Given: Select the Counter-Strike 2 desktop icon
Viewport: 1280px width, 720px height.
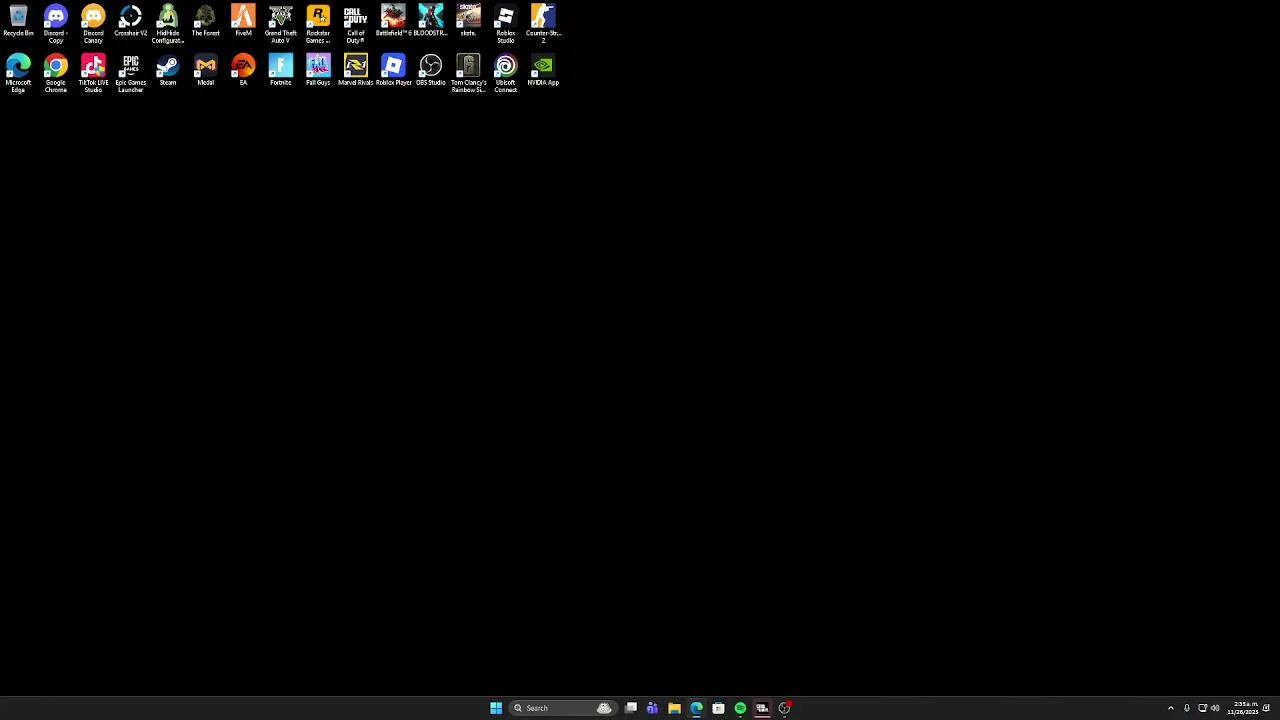Looking at the screenshot, I should click(x=543, y=24).
